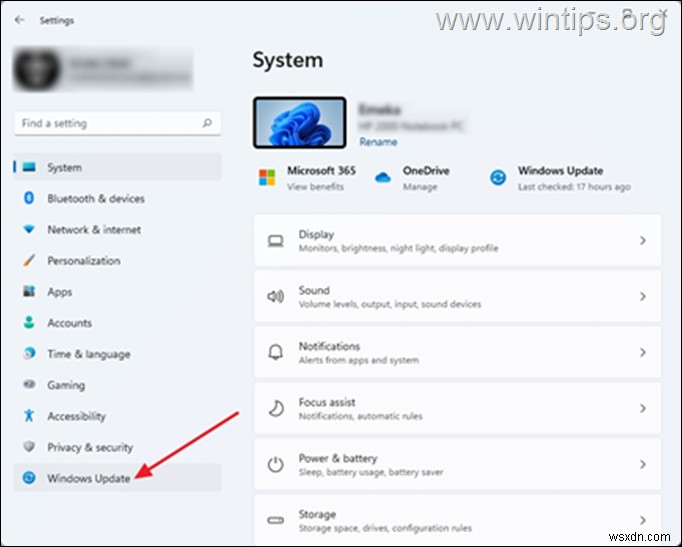The image size is (682, 547).
Task: Click the Display title text
Action: pos(316,234)
